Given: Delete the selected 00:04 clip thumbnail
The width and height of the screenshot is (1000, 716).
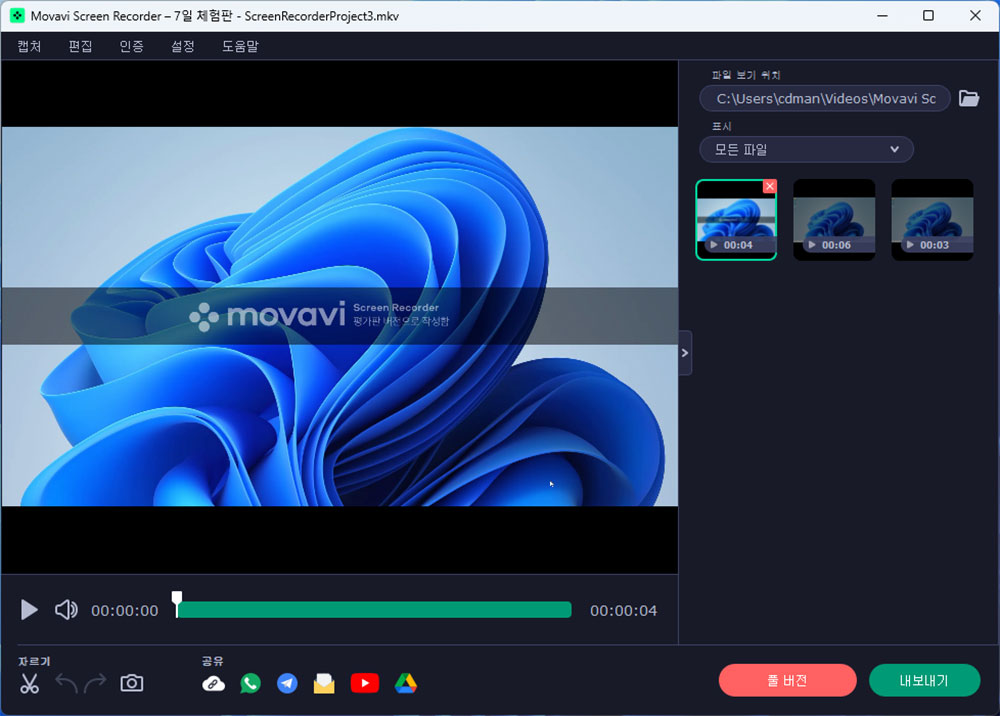Looking at the screenshot, I should click(x=770, y=186).
